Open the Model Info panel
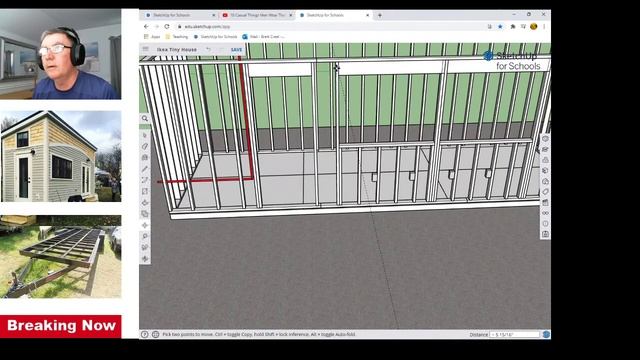The width and height of the screenshot is (640, 360). (545, 224)
